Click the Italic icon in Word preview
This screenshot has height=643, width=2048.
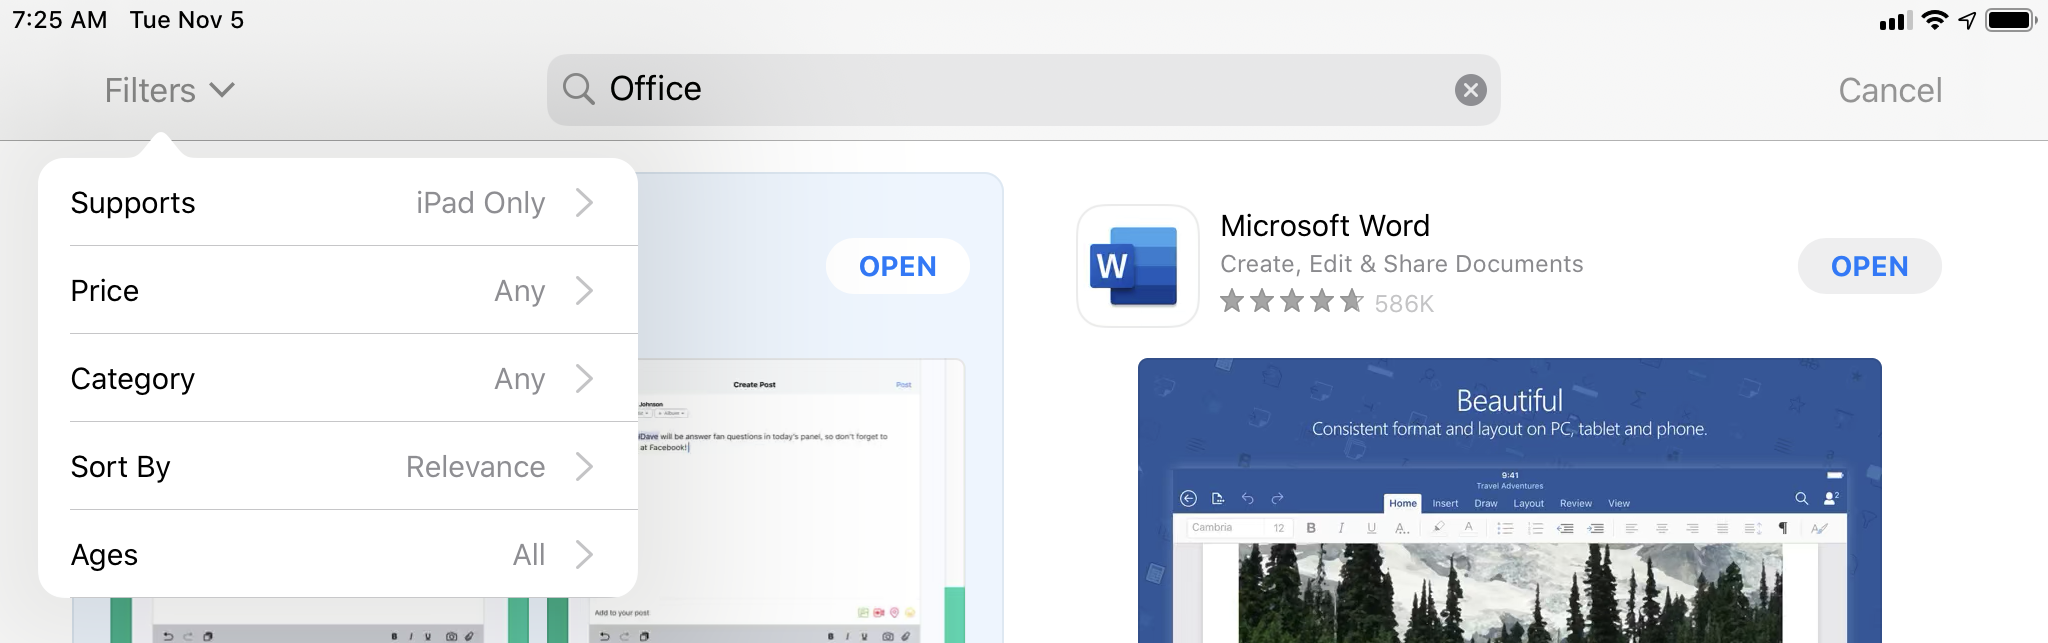(1341, 528)
